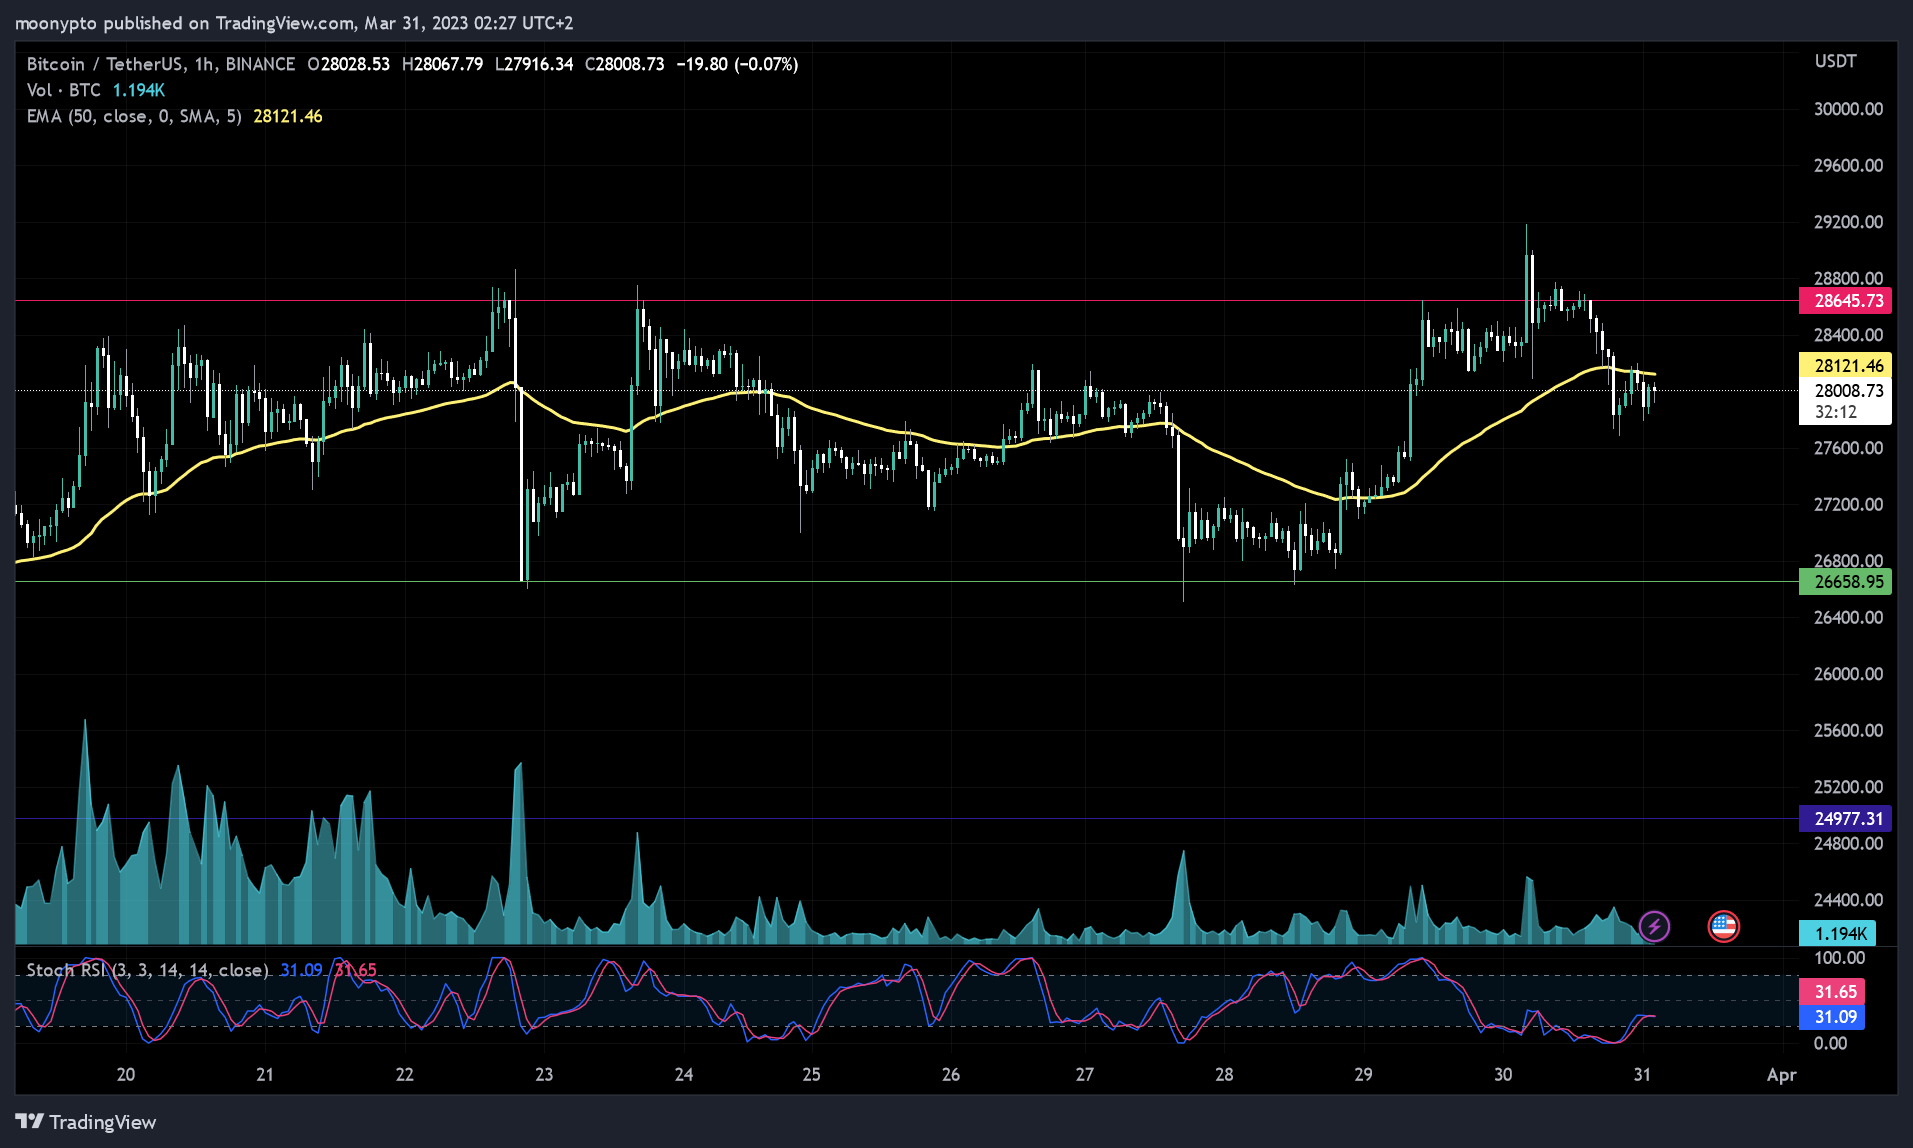The height and width of the screenshot is (1148, 1913).
Task: Click the 30000.00 price axis label
Action: tap(1848, 109)
